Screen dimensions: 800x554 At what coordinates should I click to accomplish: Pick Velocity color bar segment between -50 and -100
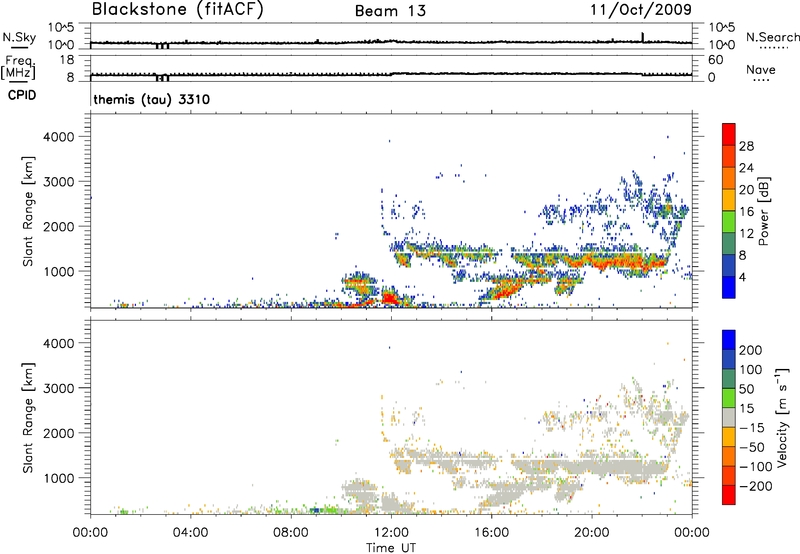pyautogui.click(x=729, y=457)
